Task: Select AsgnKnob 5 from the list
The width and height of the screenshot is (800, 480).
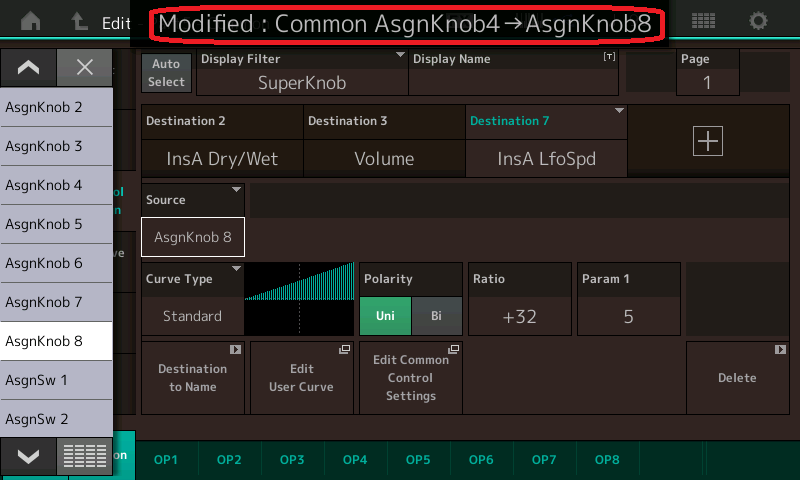Action: [56, 224]
